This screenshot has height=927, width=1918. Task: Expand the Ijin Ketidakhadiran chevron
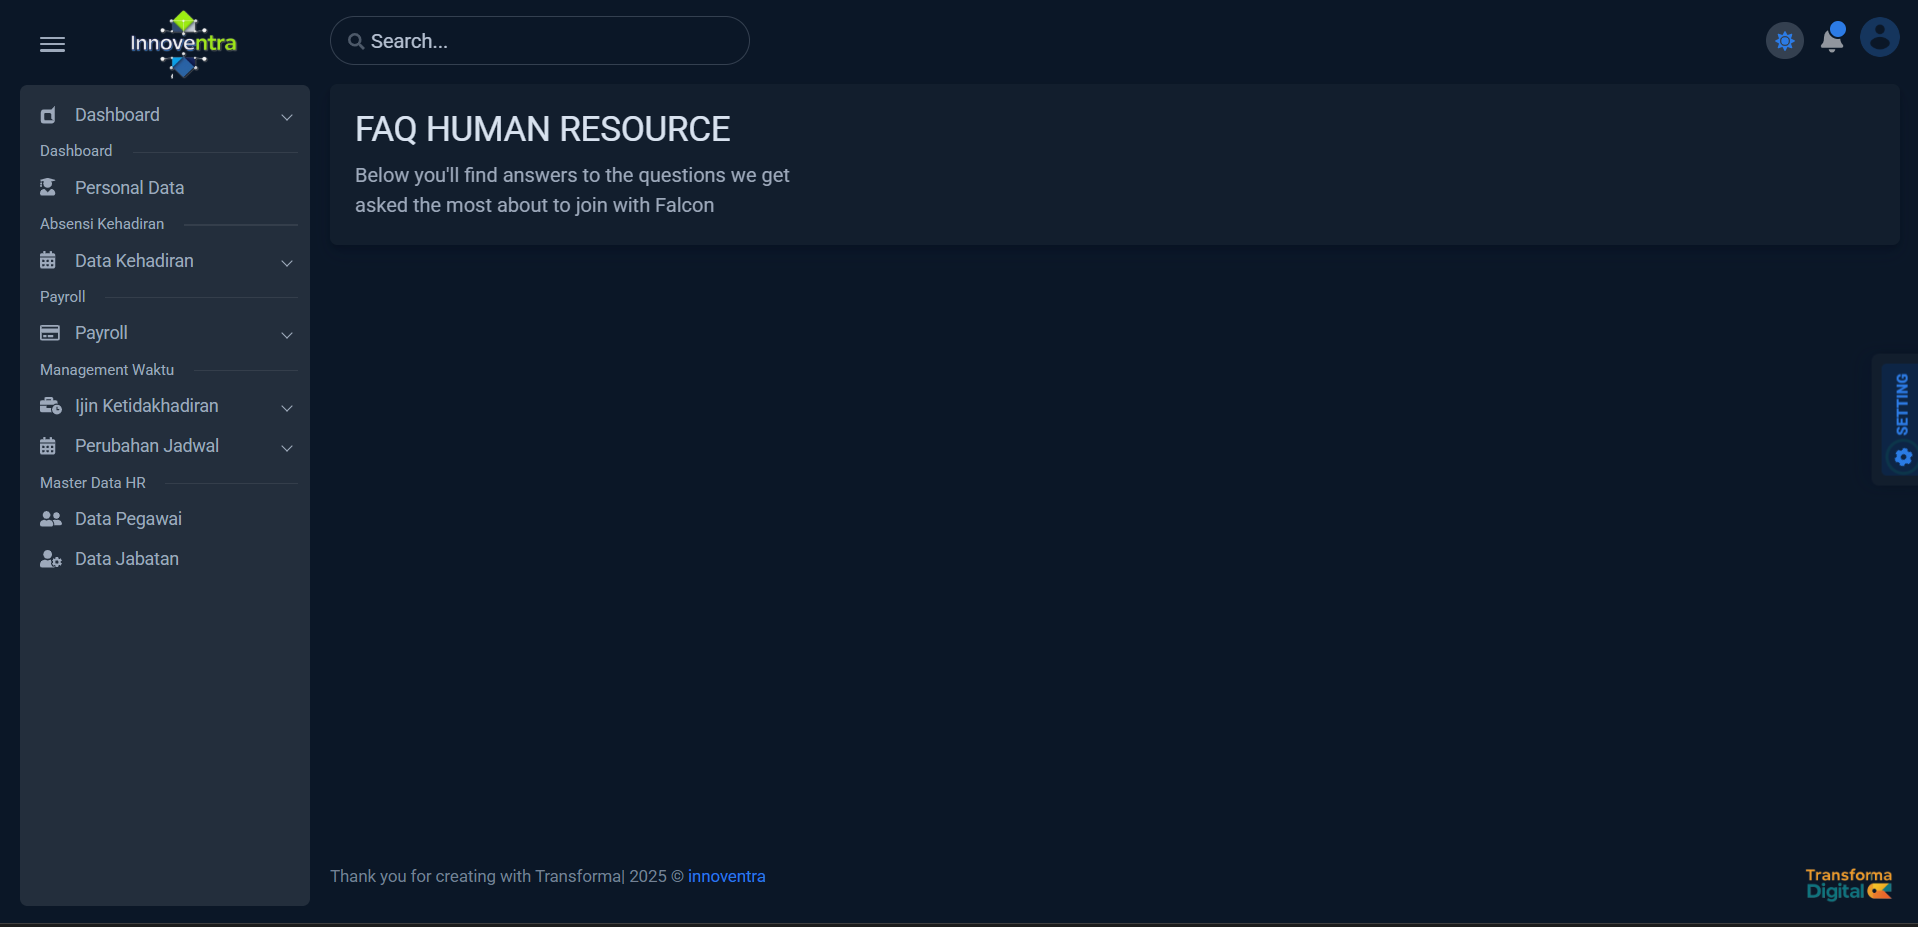click(287, 407)
